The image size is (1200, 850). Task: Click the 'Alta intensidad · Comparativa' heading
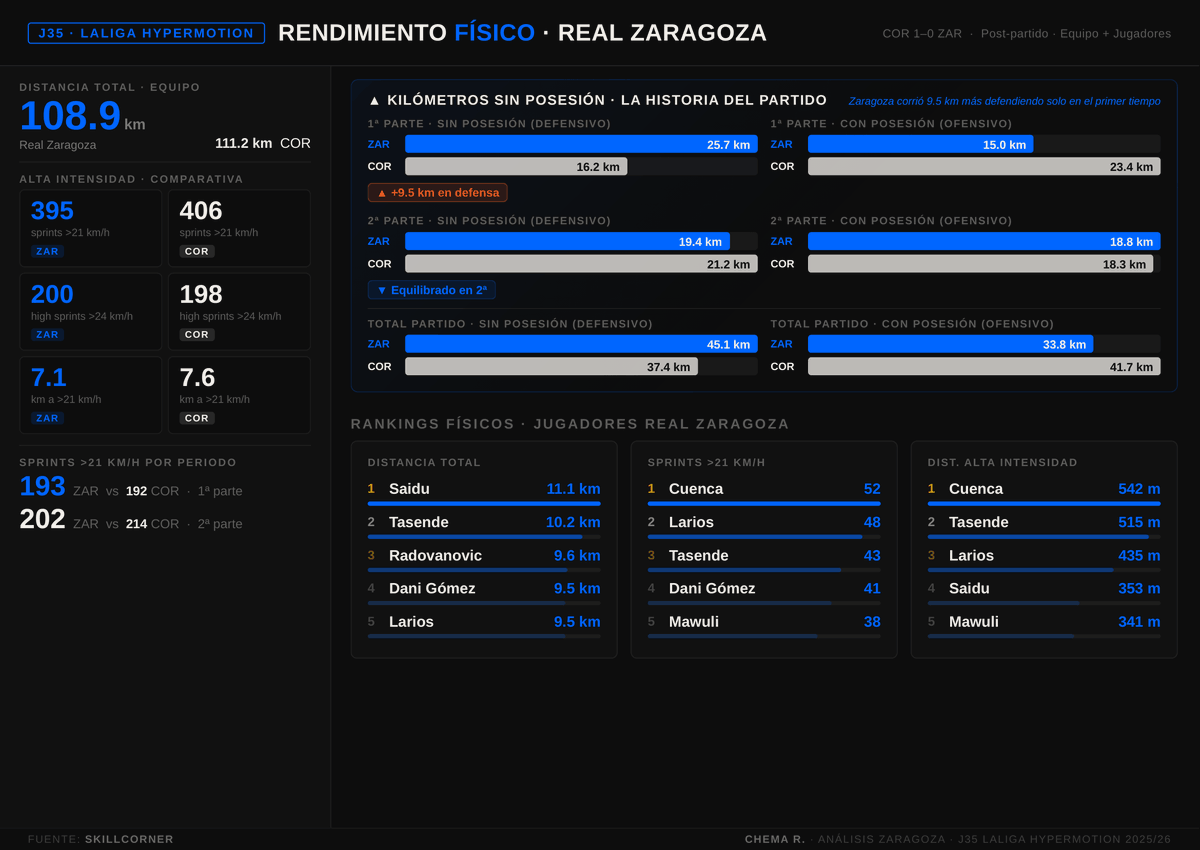[131, 179]
